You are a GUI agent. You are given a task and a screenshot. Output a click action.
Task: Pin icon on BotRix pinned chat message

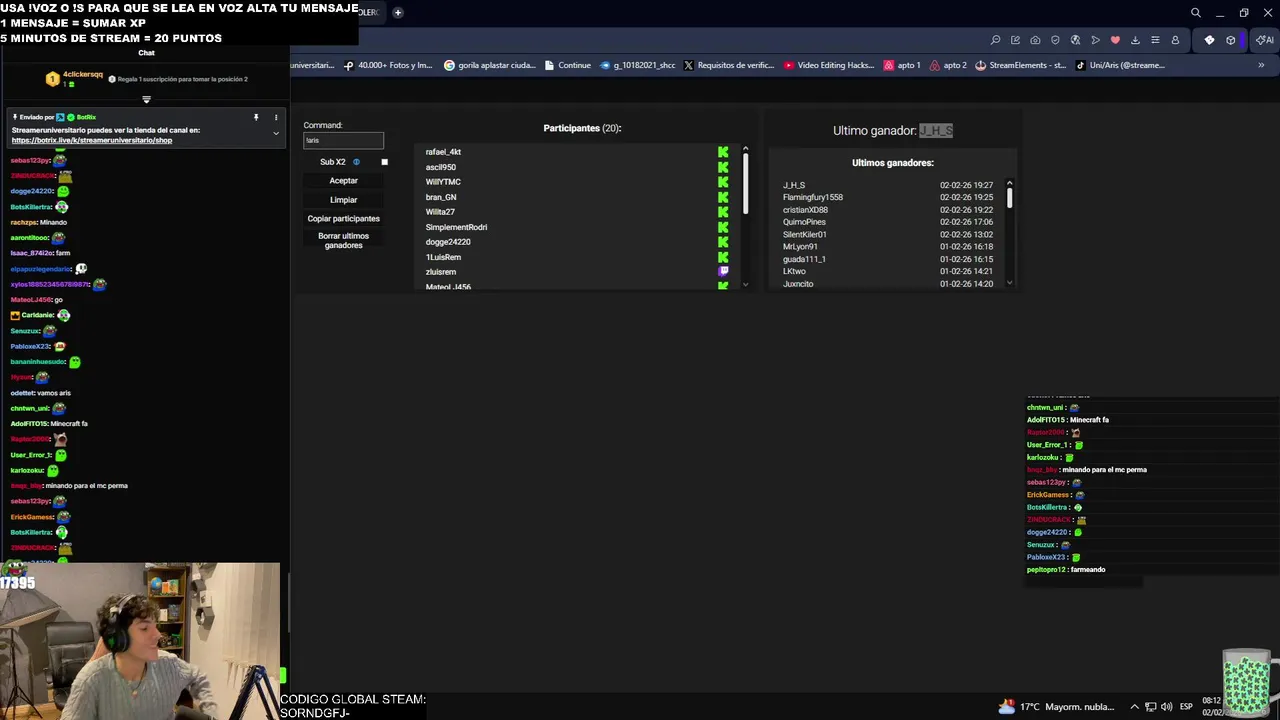pos(256,117)
